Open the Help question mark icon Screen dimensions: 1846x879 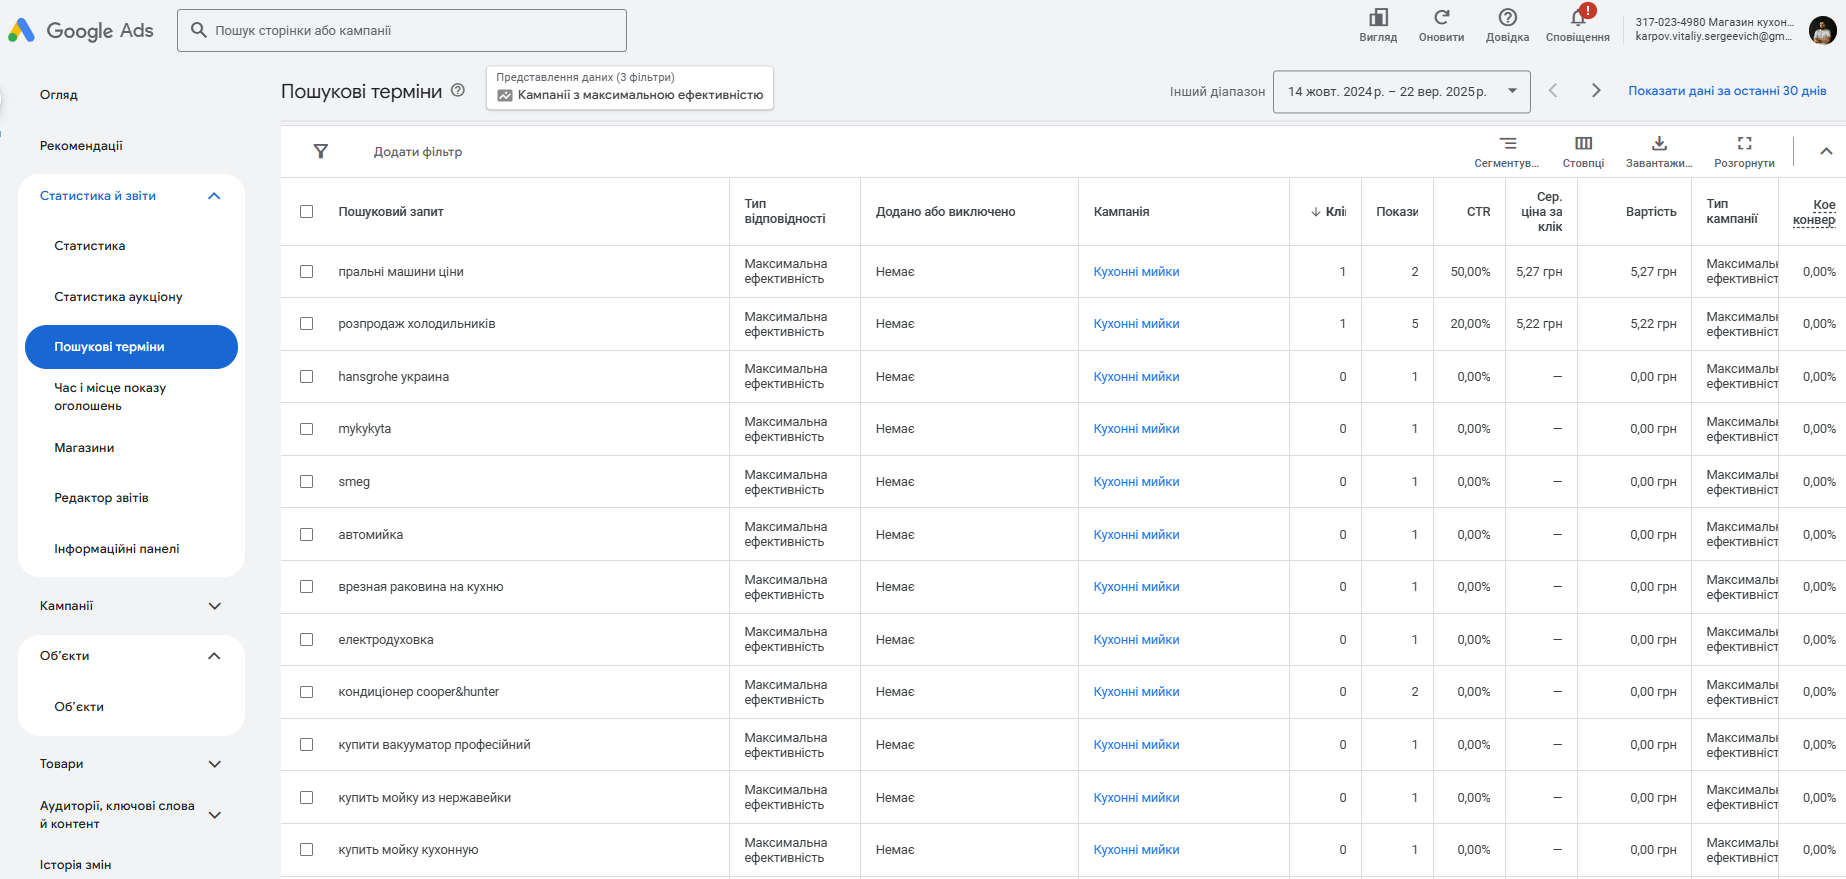(x=1507, y=18)
